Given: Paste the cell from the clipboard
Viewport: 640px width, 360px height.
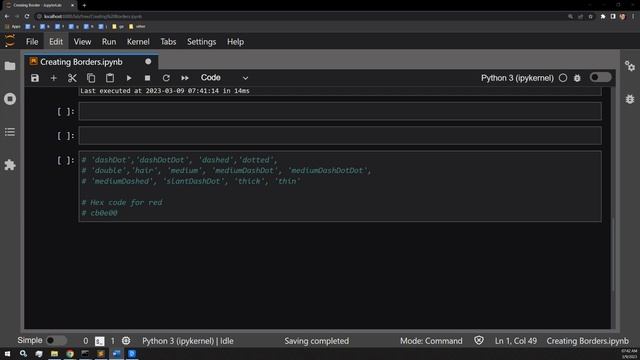Looking at the screenshot, I should coord(110,78).
